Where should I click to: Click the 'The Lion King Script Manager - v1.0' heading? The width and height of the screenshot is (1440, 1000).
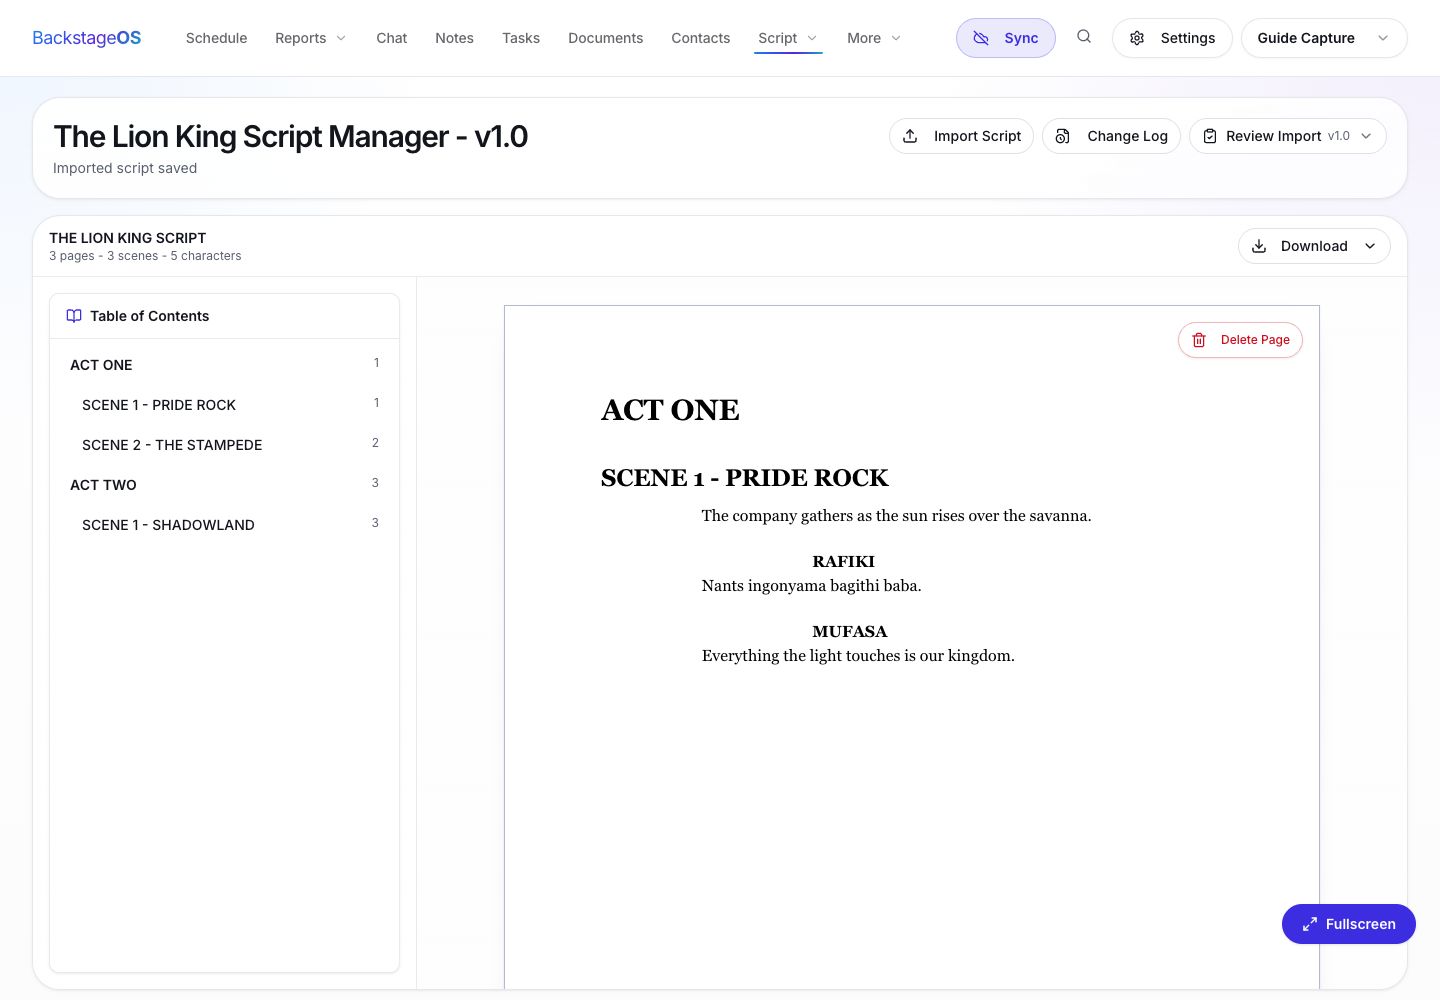[291, 136]
